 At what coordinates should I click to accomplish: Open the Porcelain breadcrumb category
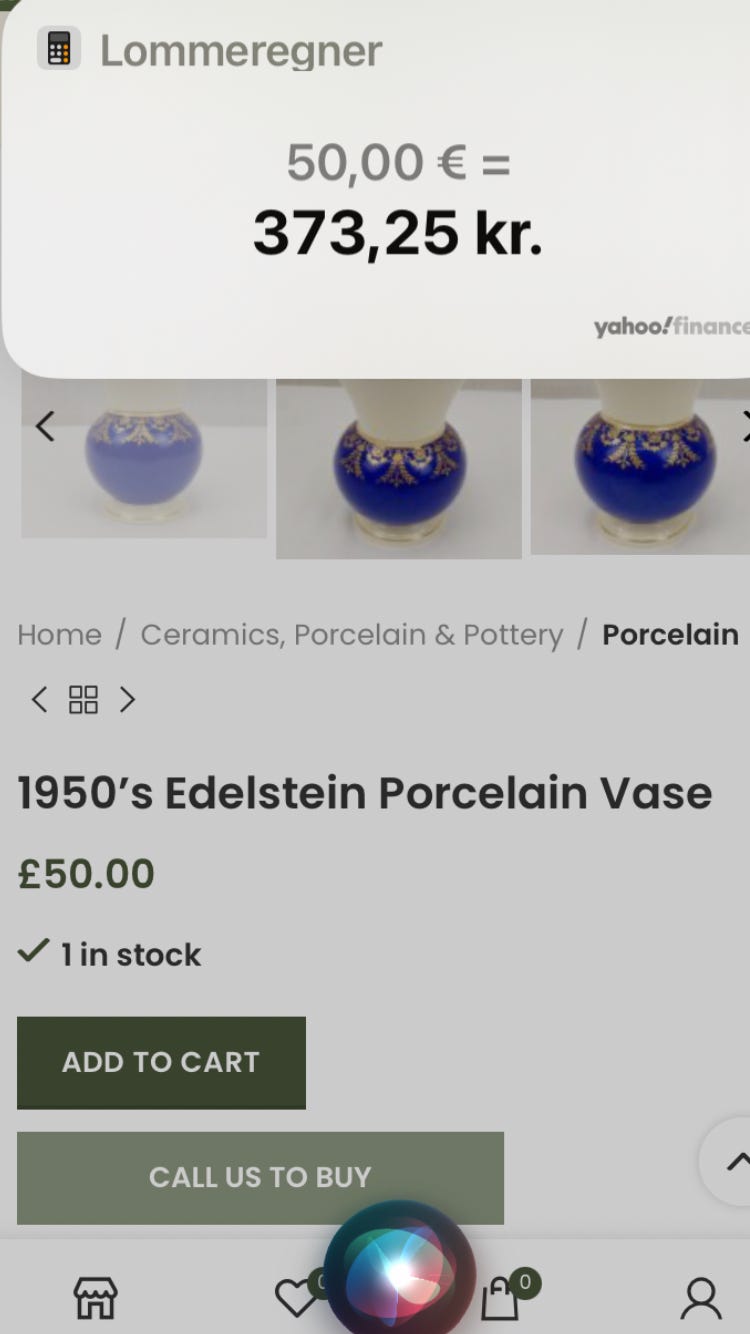[670, 635]
